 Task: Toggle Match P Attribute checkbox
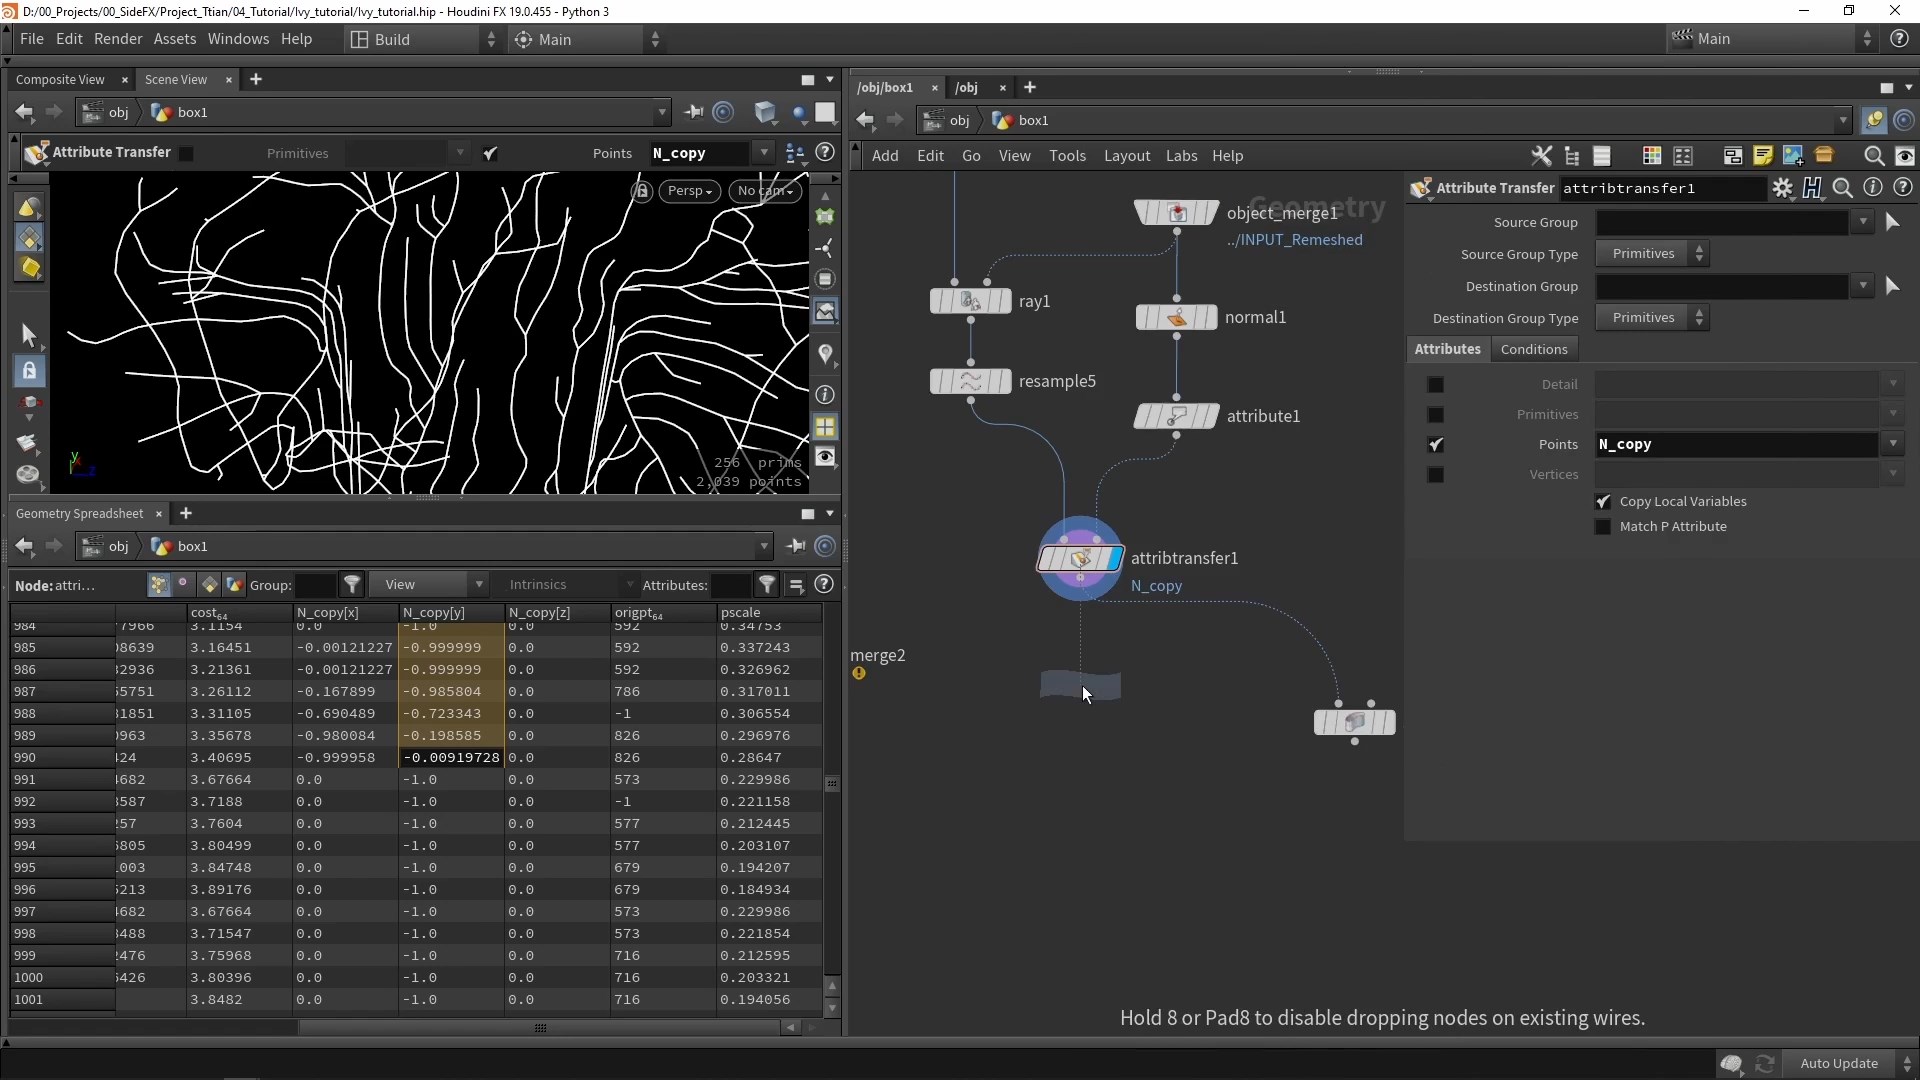coord(1603,527)
